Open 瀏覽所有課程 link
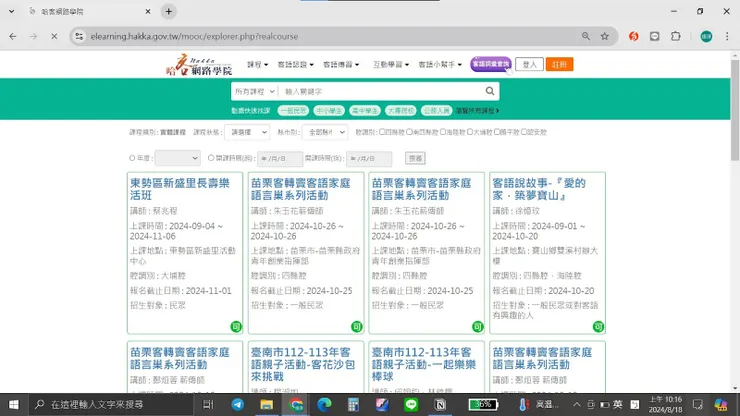 (477, 110)
